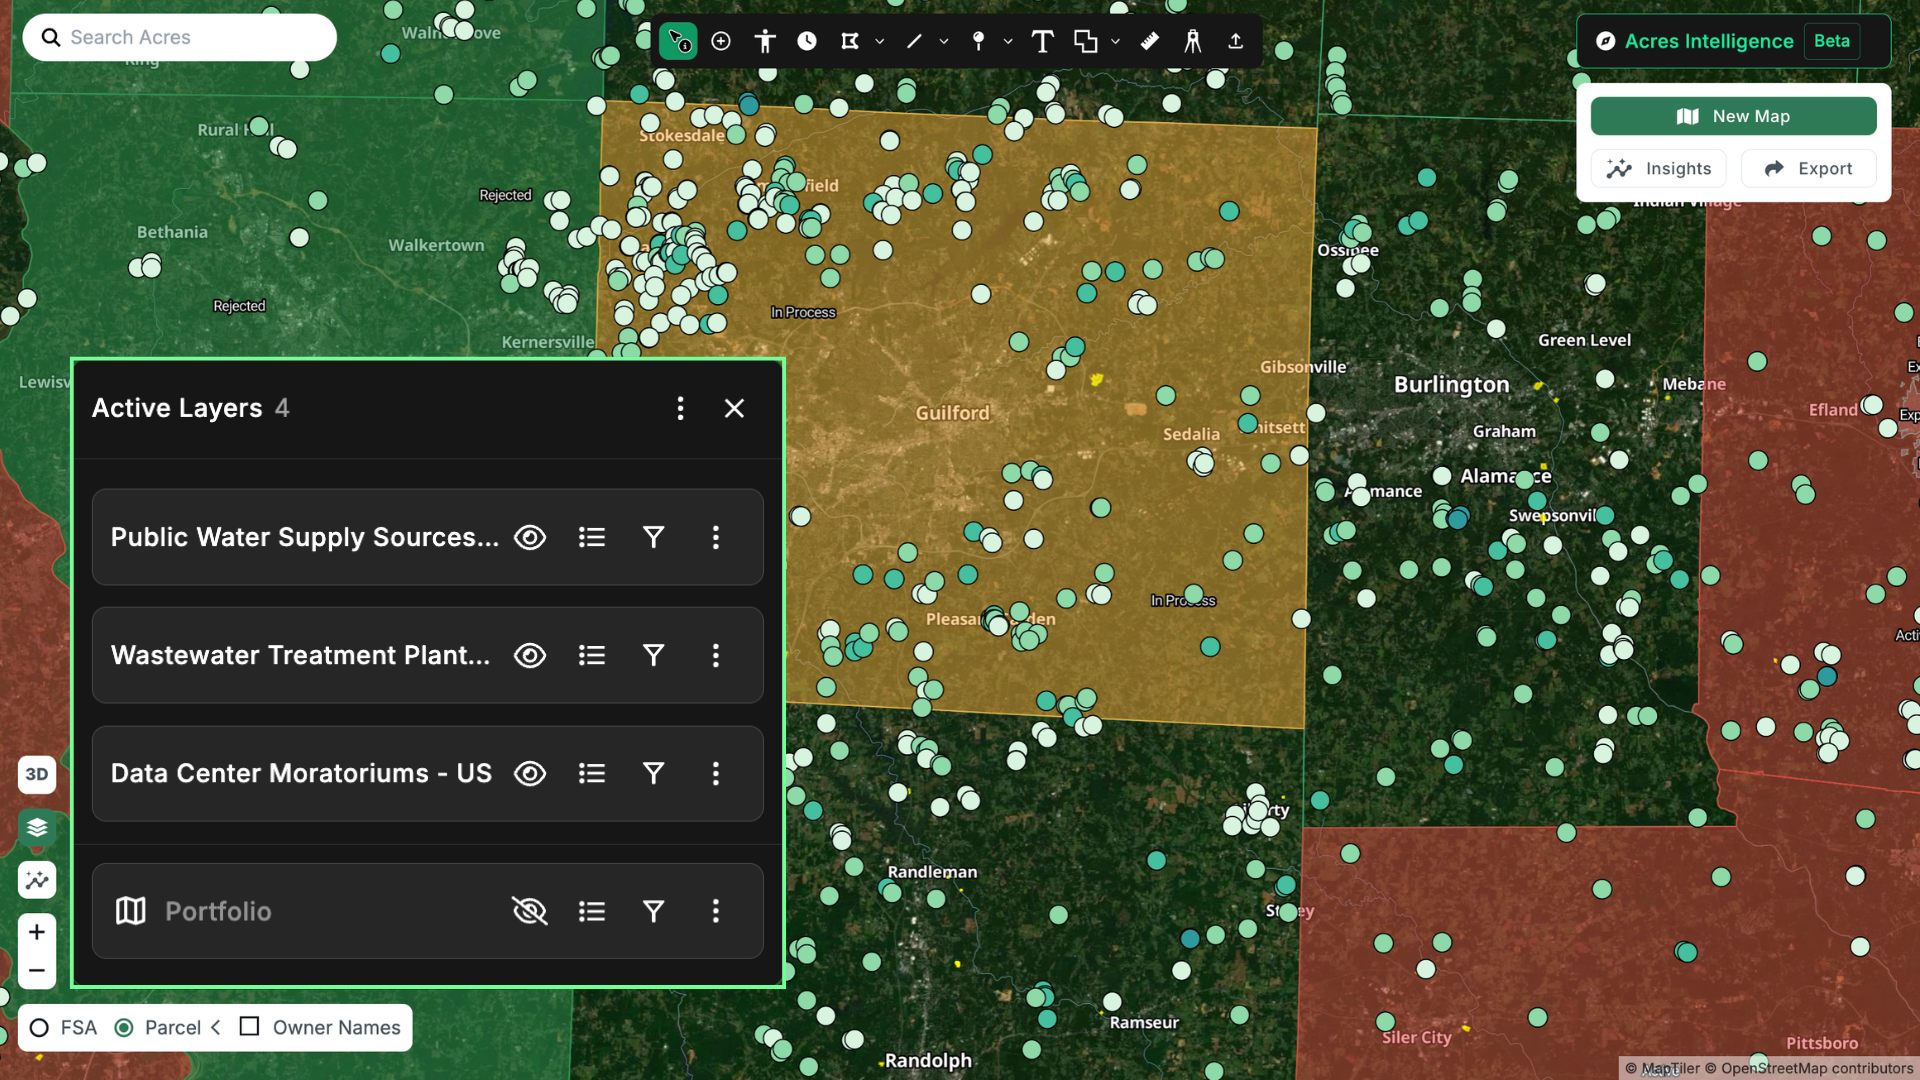Select the cursor info pointer tool
This screenshot has width=1920, height=1080.
pyautogui.click(x=678, y=41)
